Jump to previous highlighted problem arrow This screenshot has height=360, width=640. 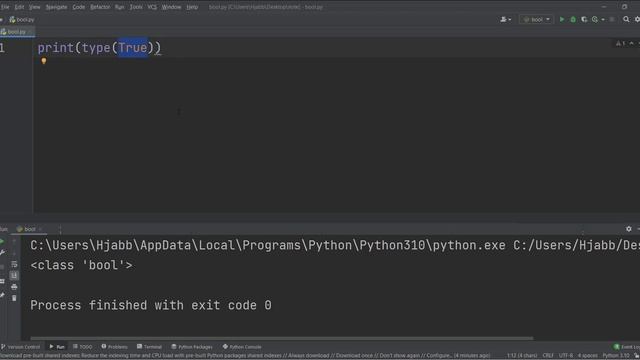pyautogui.click(x=631, y=44)
